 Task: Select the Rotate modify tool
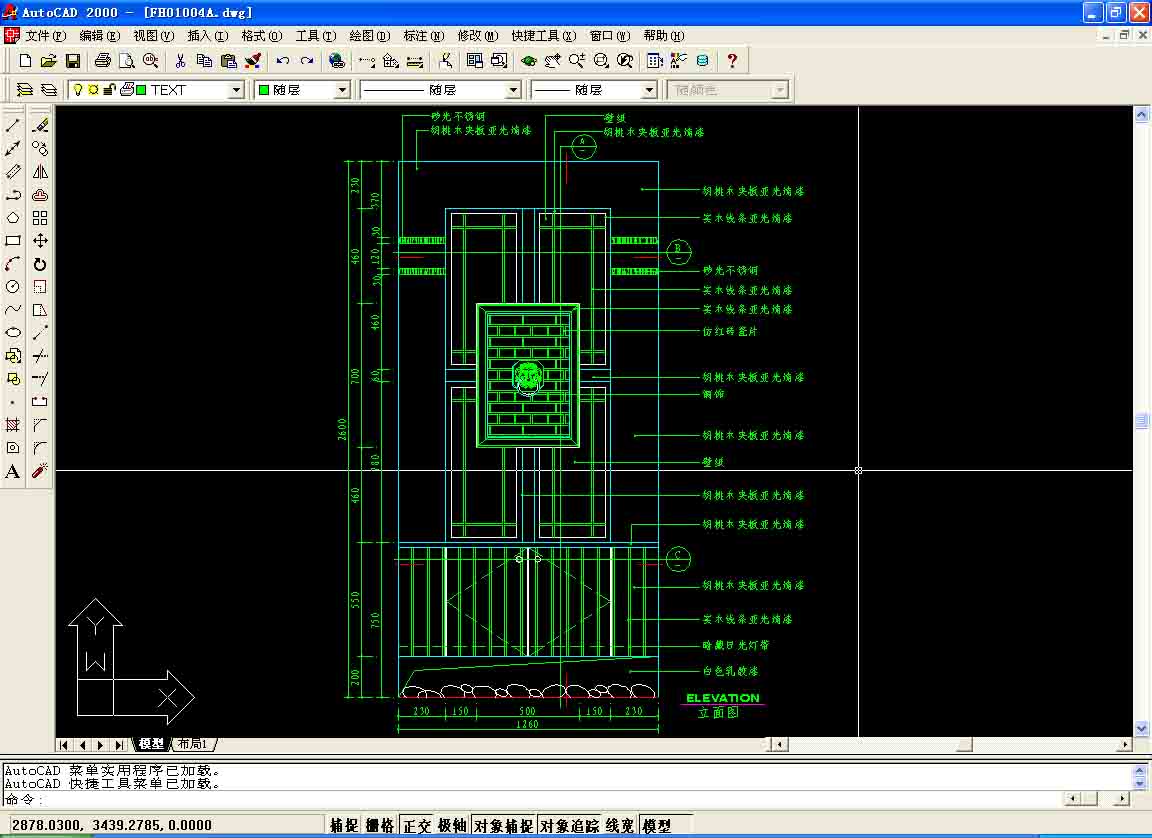click(x=40, y=264)
